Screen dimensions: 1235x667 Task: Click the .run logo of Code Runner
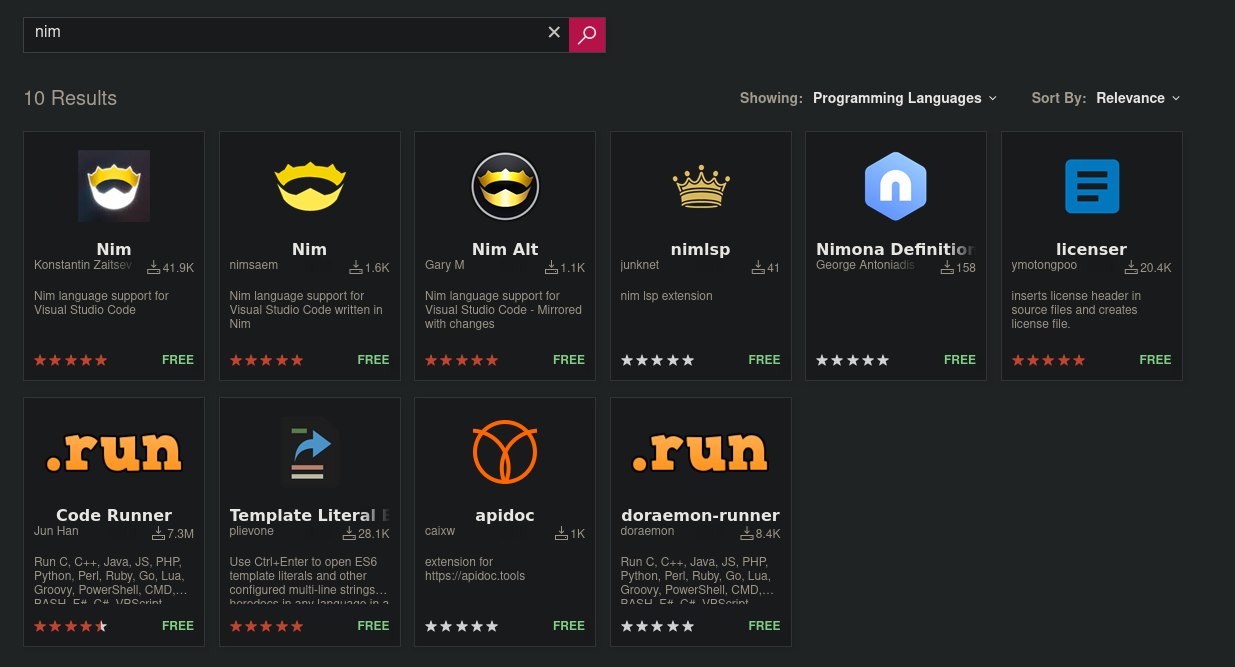coord(114,452)
